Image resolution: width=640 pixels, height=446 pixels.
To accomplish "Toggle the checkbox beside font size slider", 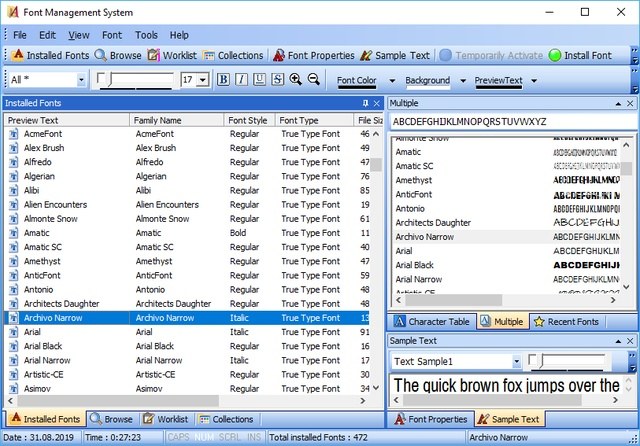I will (x=101, y=78).
